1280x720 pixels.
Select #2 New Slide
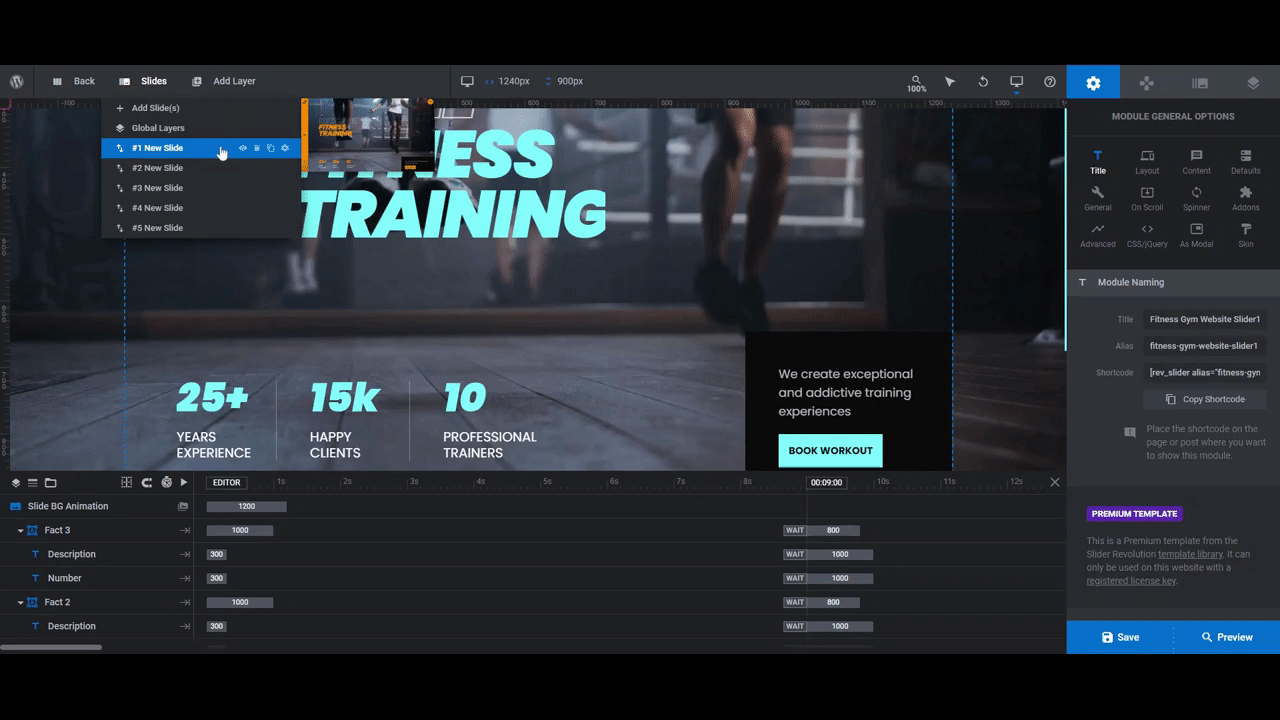(x=200, y=168)
